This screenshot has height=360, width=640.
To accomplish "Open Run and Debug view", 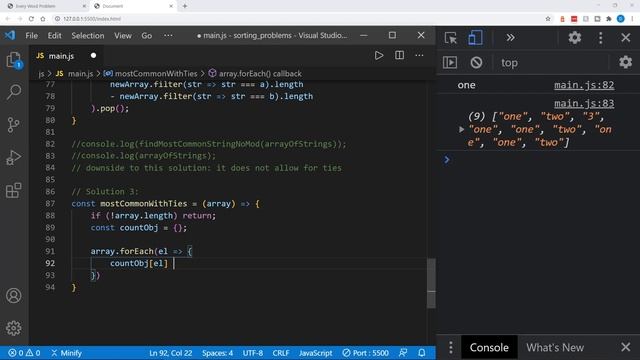I will point(14,158).
